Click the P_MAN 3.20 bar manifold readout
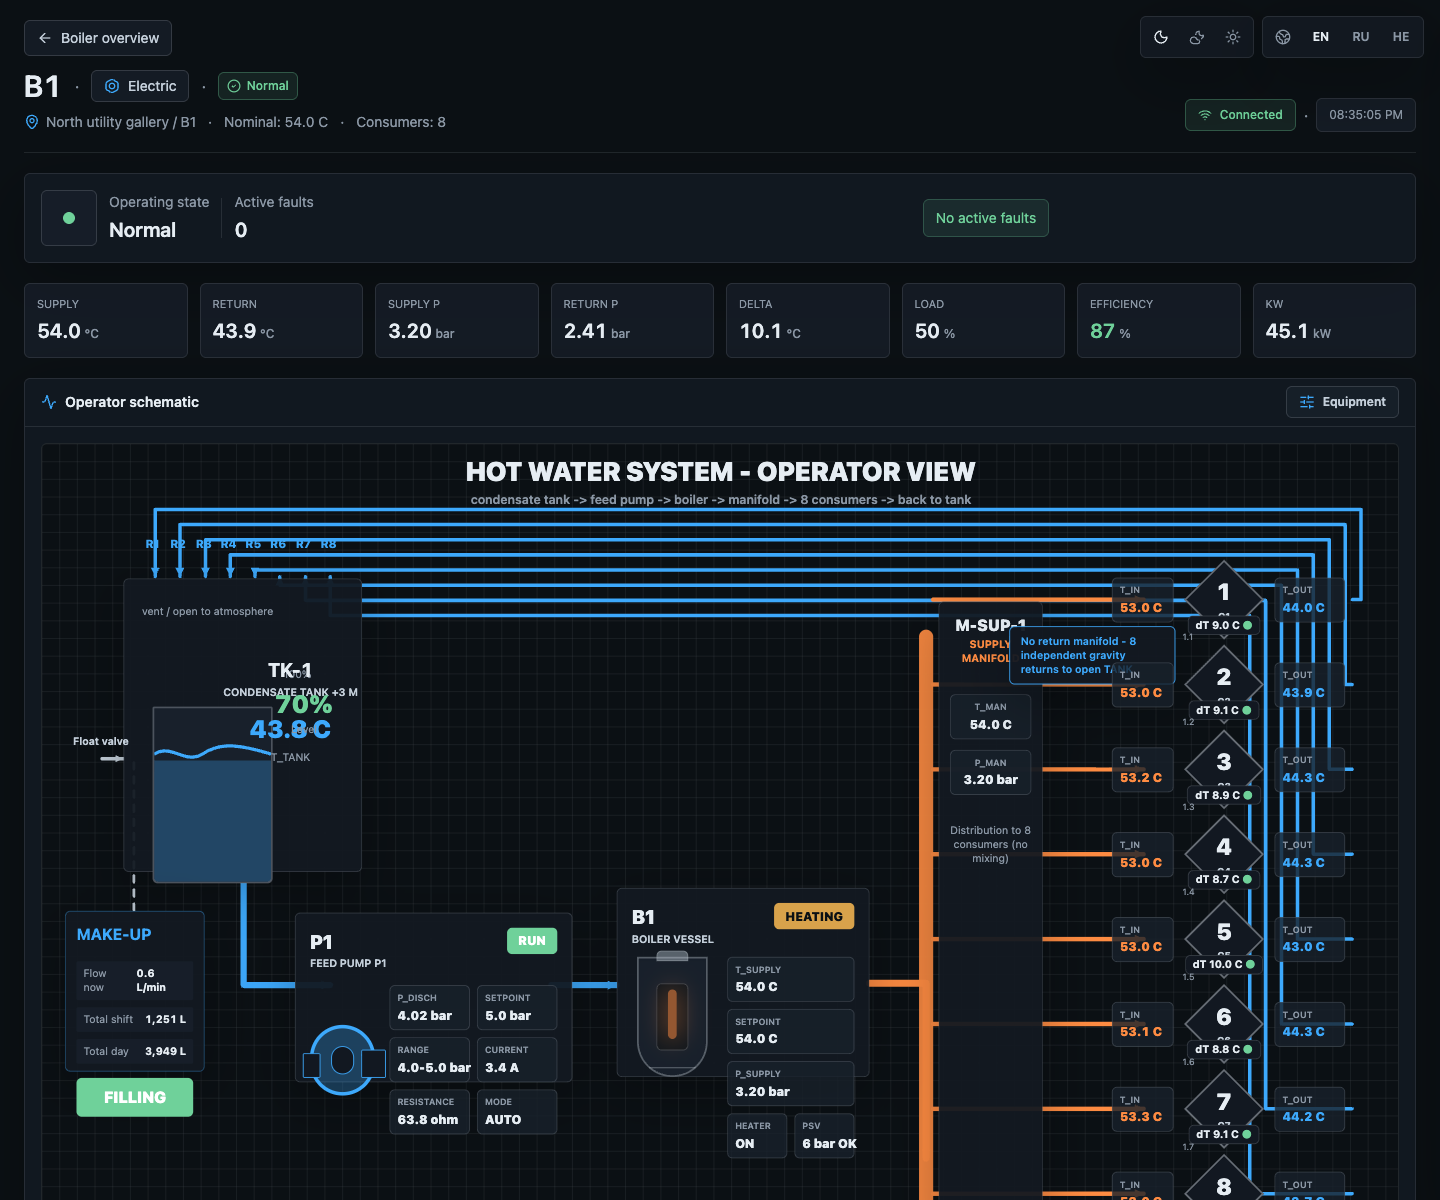 990,772
